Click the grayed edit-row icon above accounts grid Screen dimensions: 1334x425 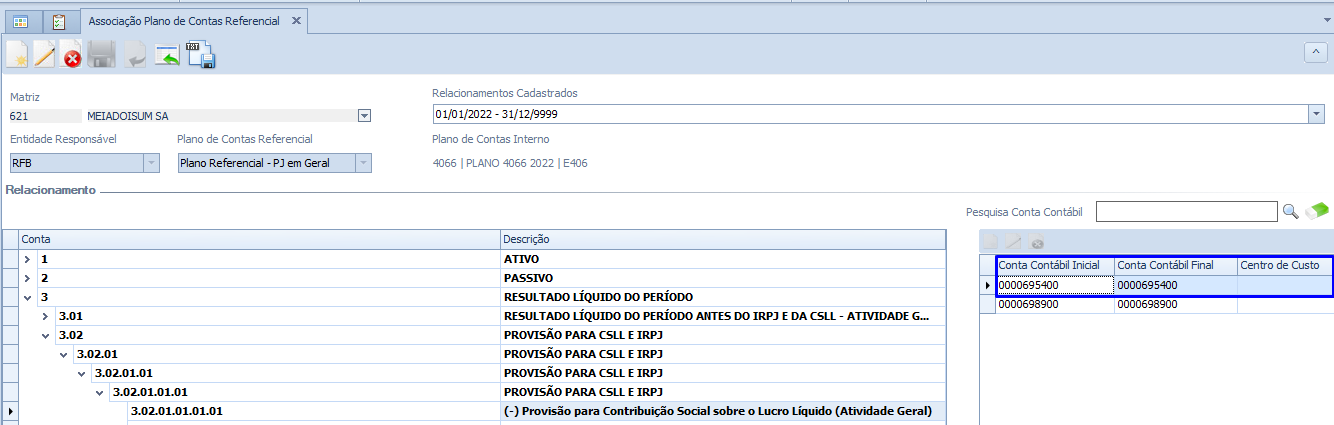[1014, 242]
